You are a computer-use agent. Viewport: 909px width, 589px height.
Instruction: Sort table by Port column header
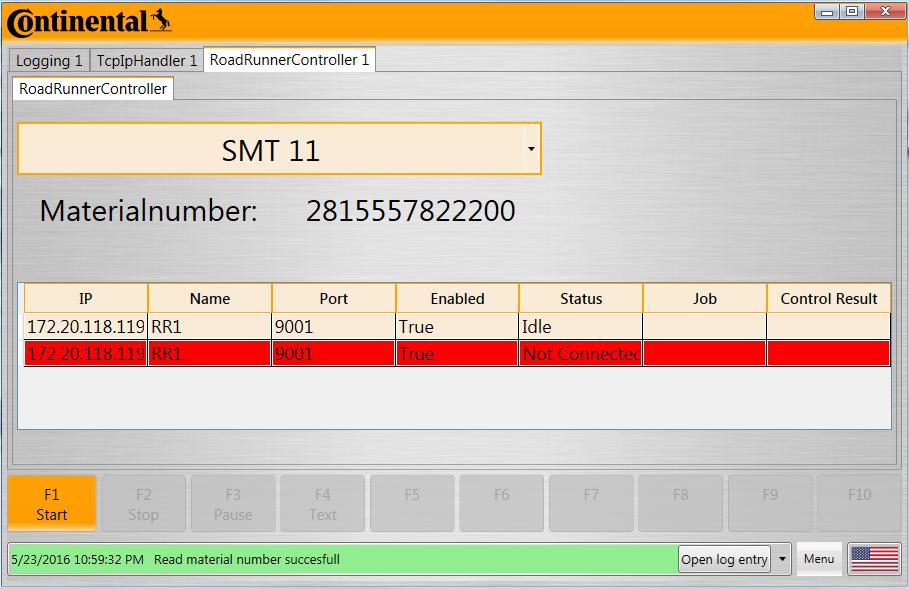coord(334,299)
